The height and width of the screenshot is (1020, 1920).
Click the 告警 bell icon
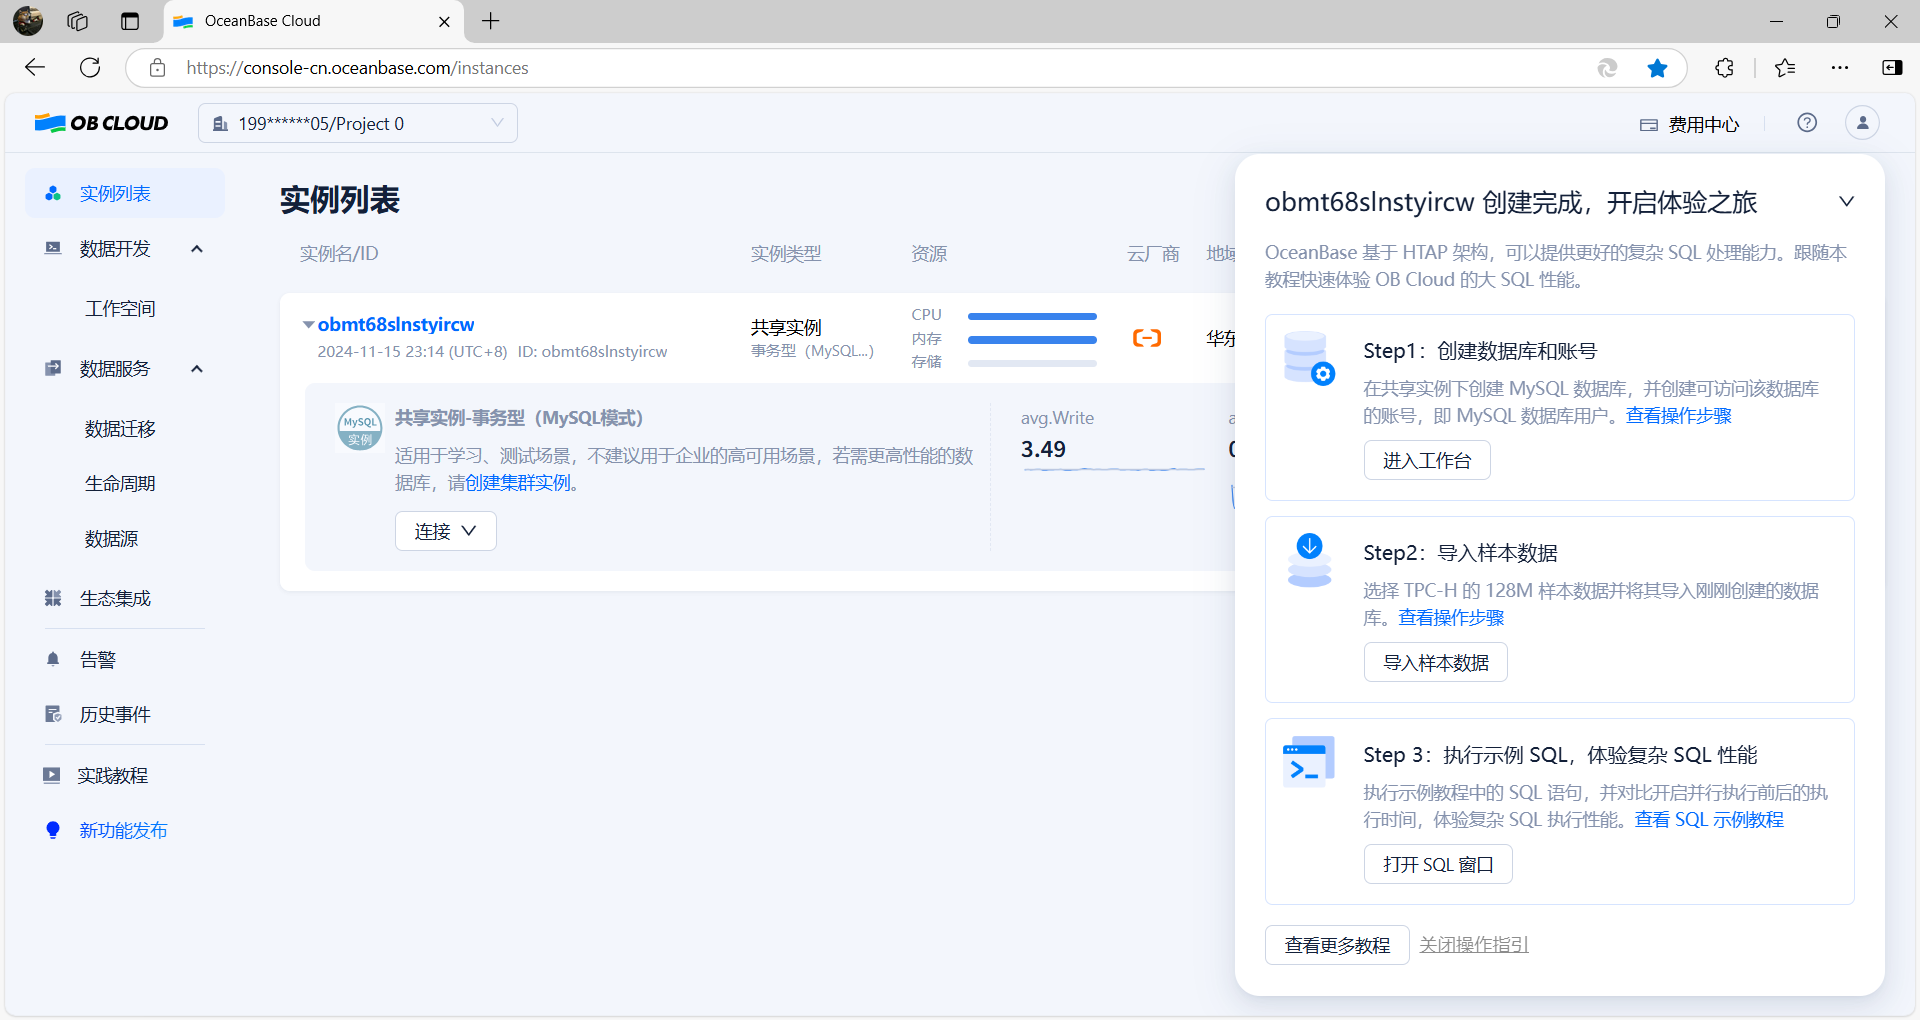[x=53, y=659]
